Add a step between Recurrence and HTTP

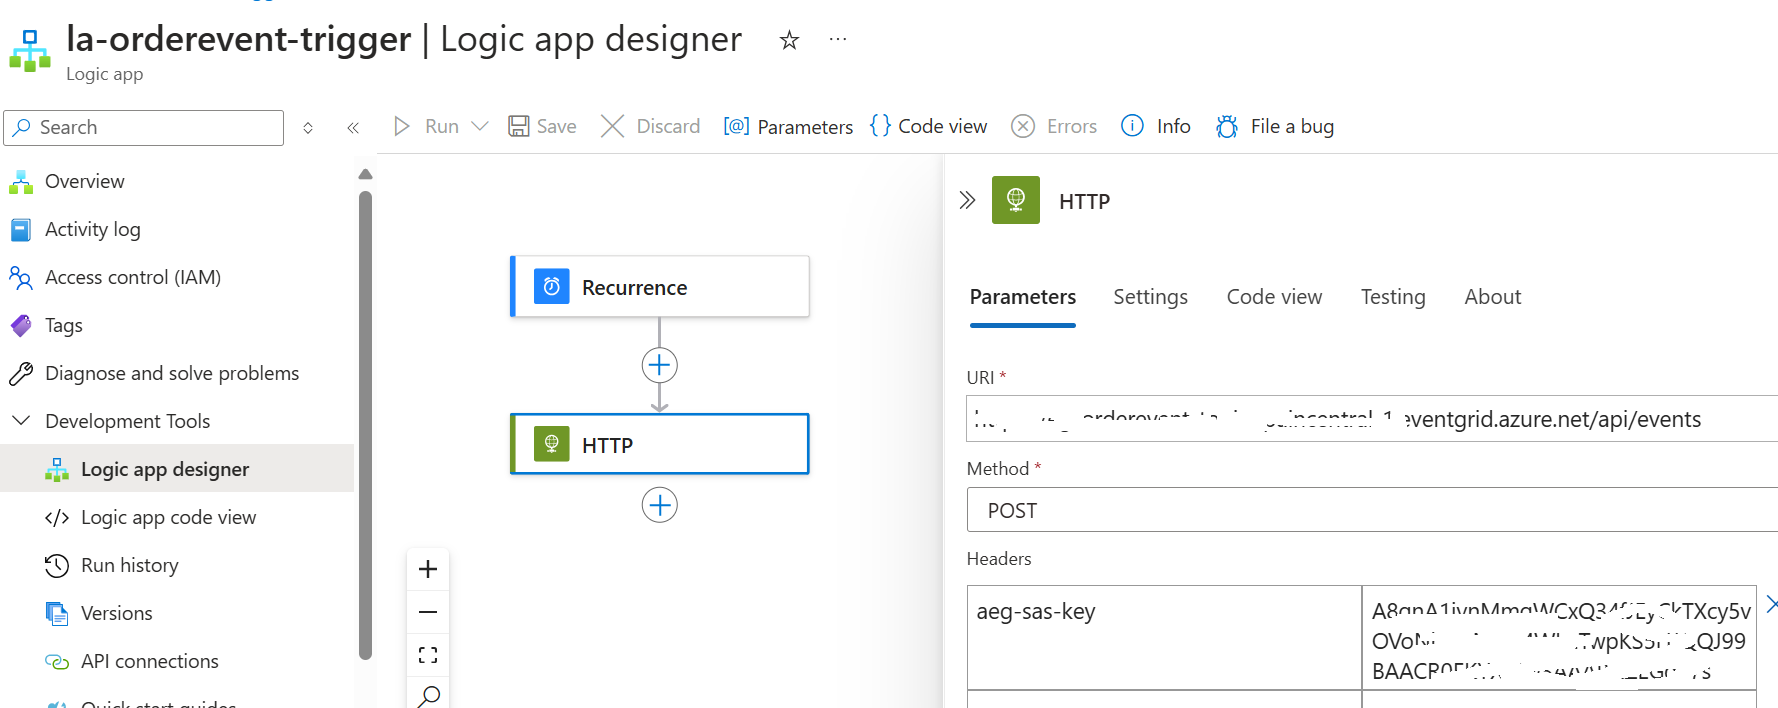click(659, 365)
